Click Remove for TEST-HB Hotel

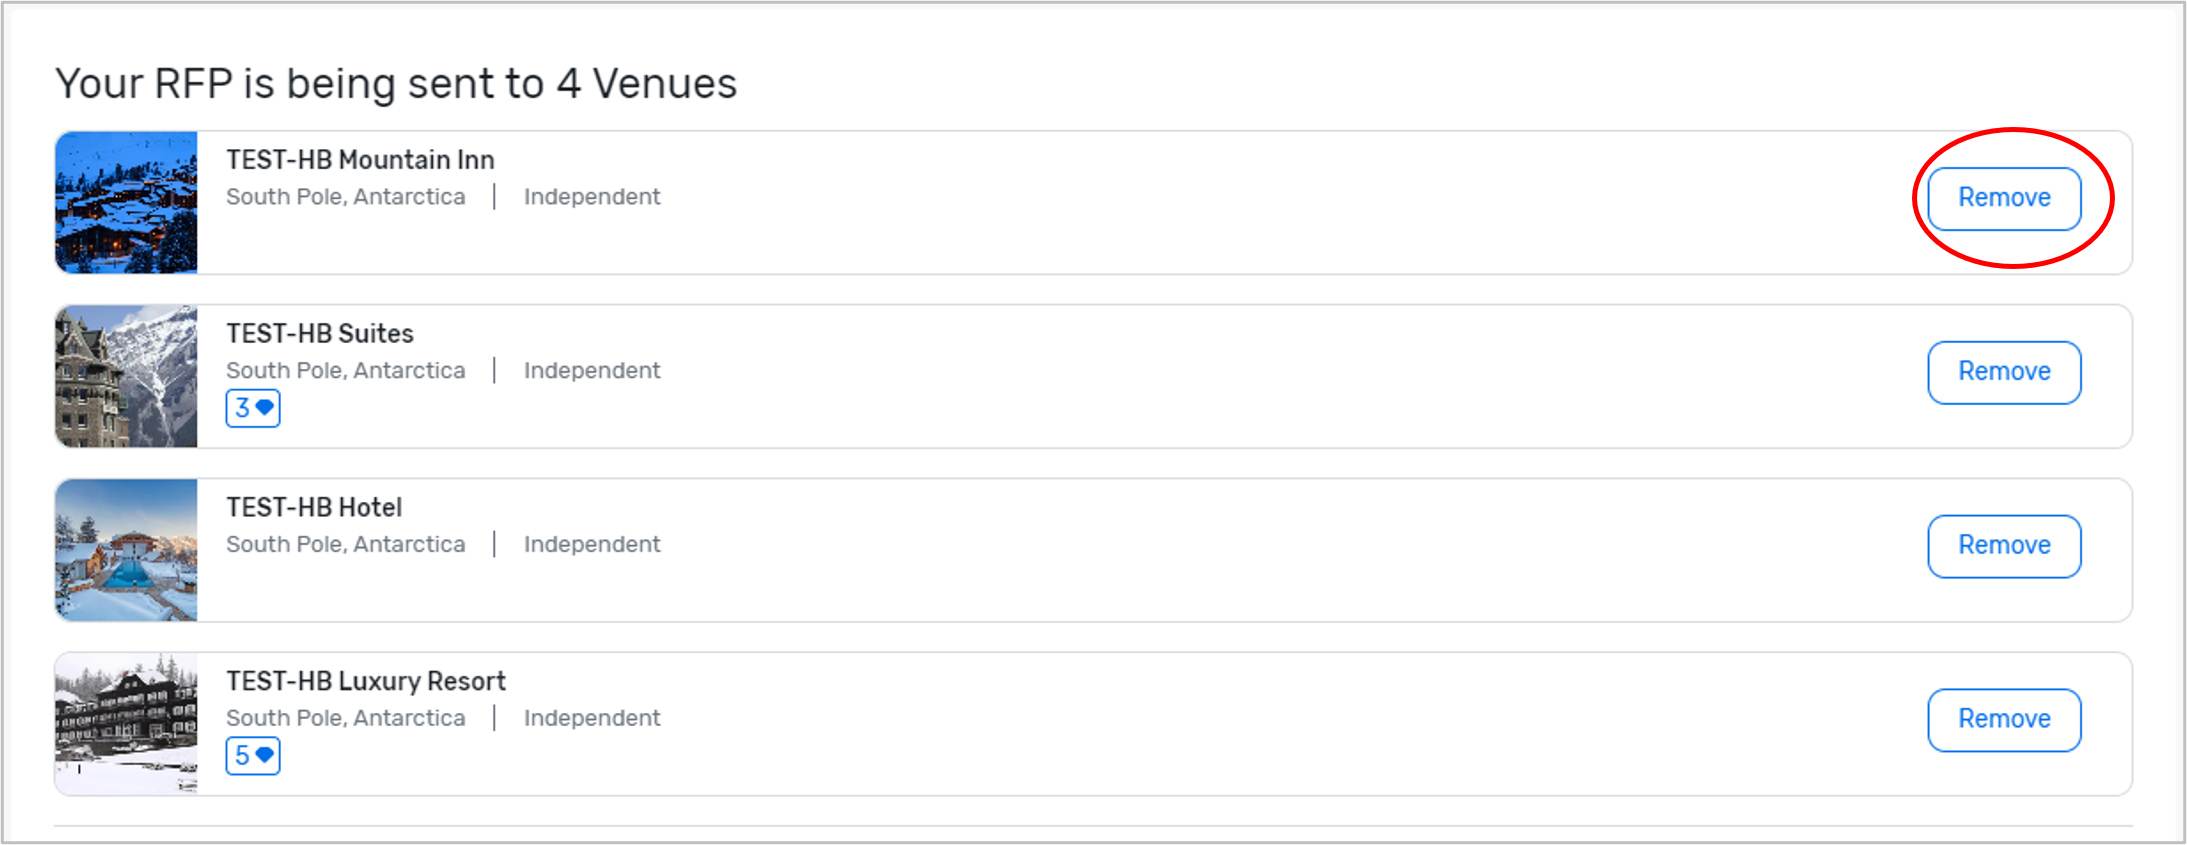pyautogui.click(x=2003, y=546)
